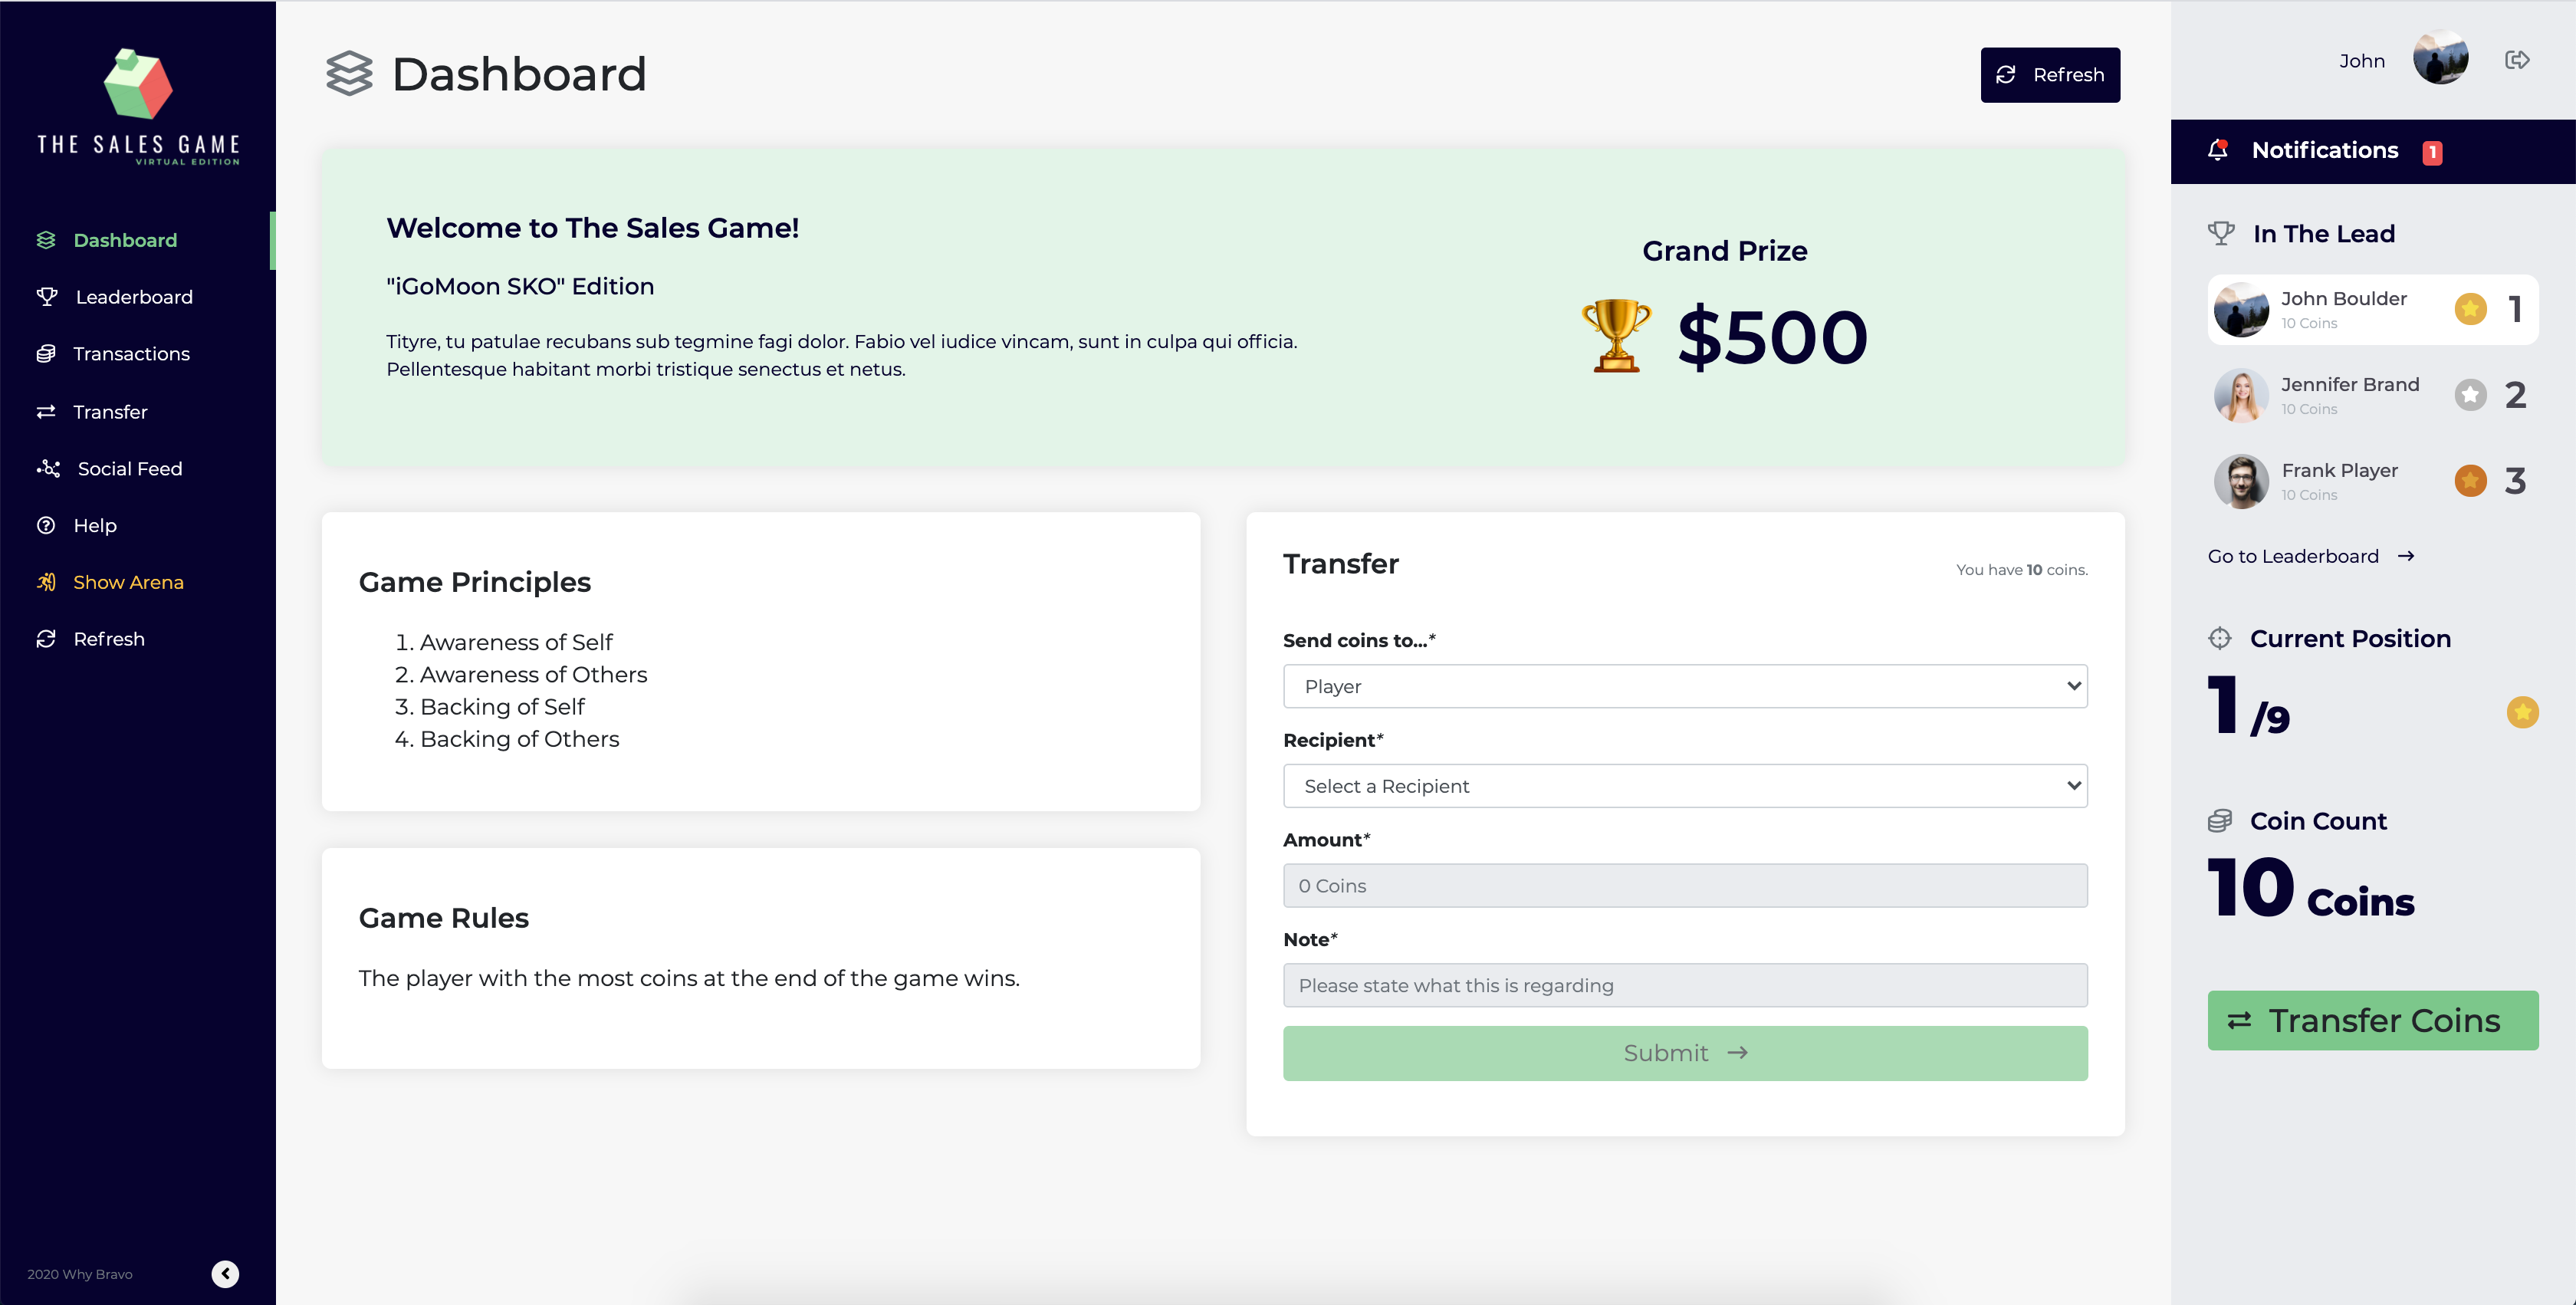Navigate to Transactions in the sidebar
This screenshot has height=1305, width=2576.
tap(131, 354)
